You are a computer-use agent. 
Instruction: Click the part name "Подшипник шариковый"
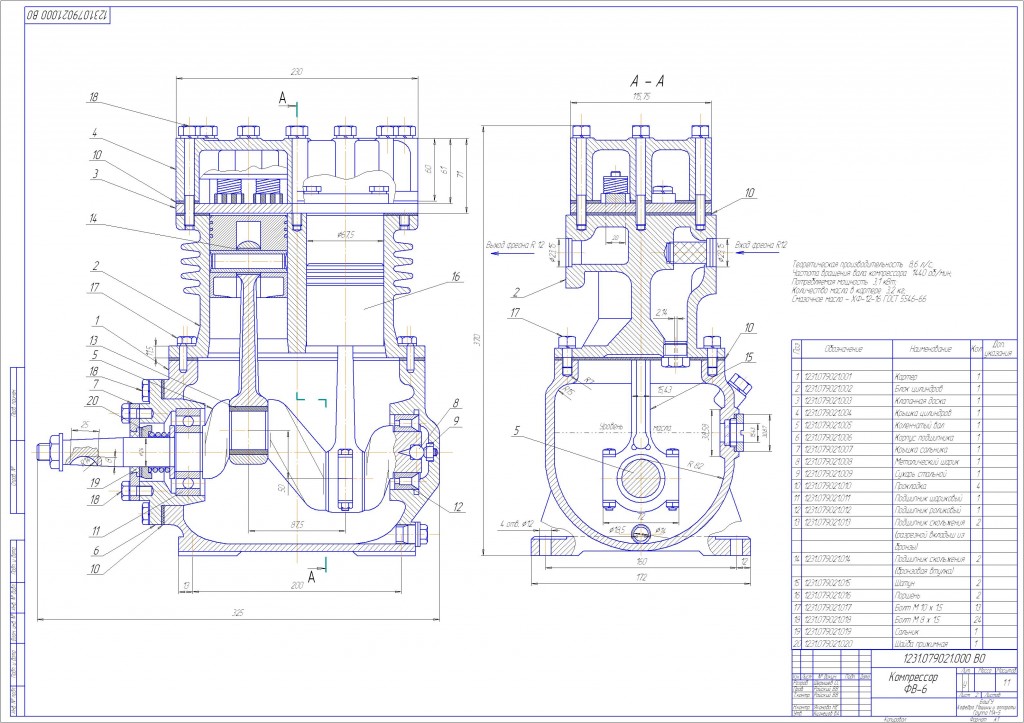(929, 498)
